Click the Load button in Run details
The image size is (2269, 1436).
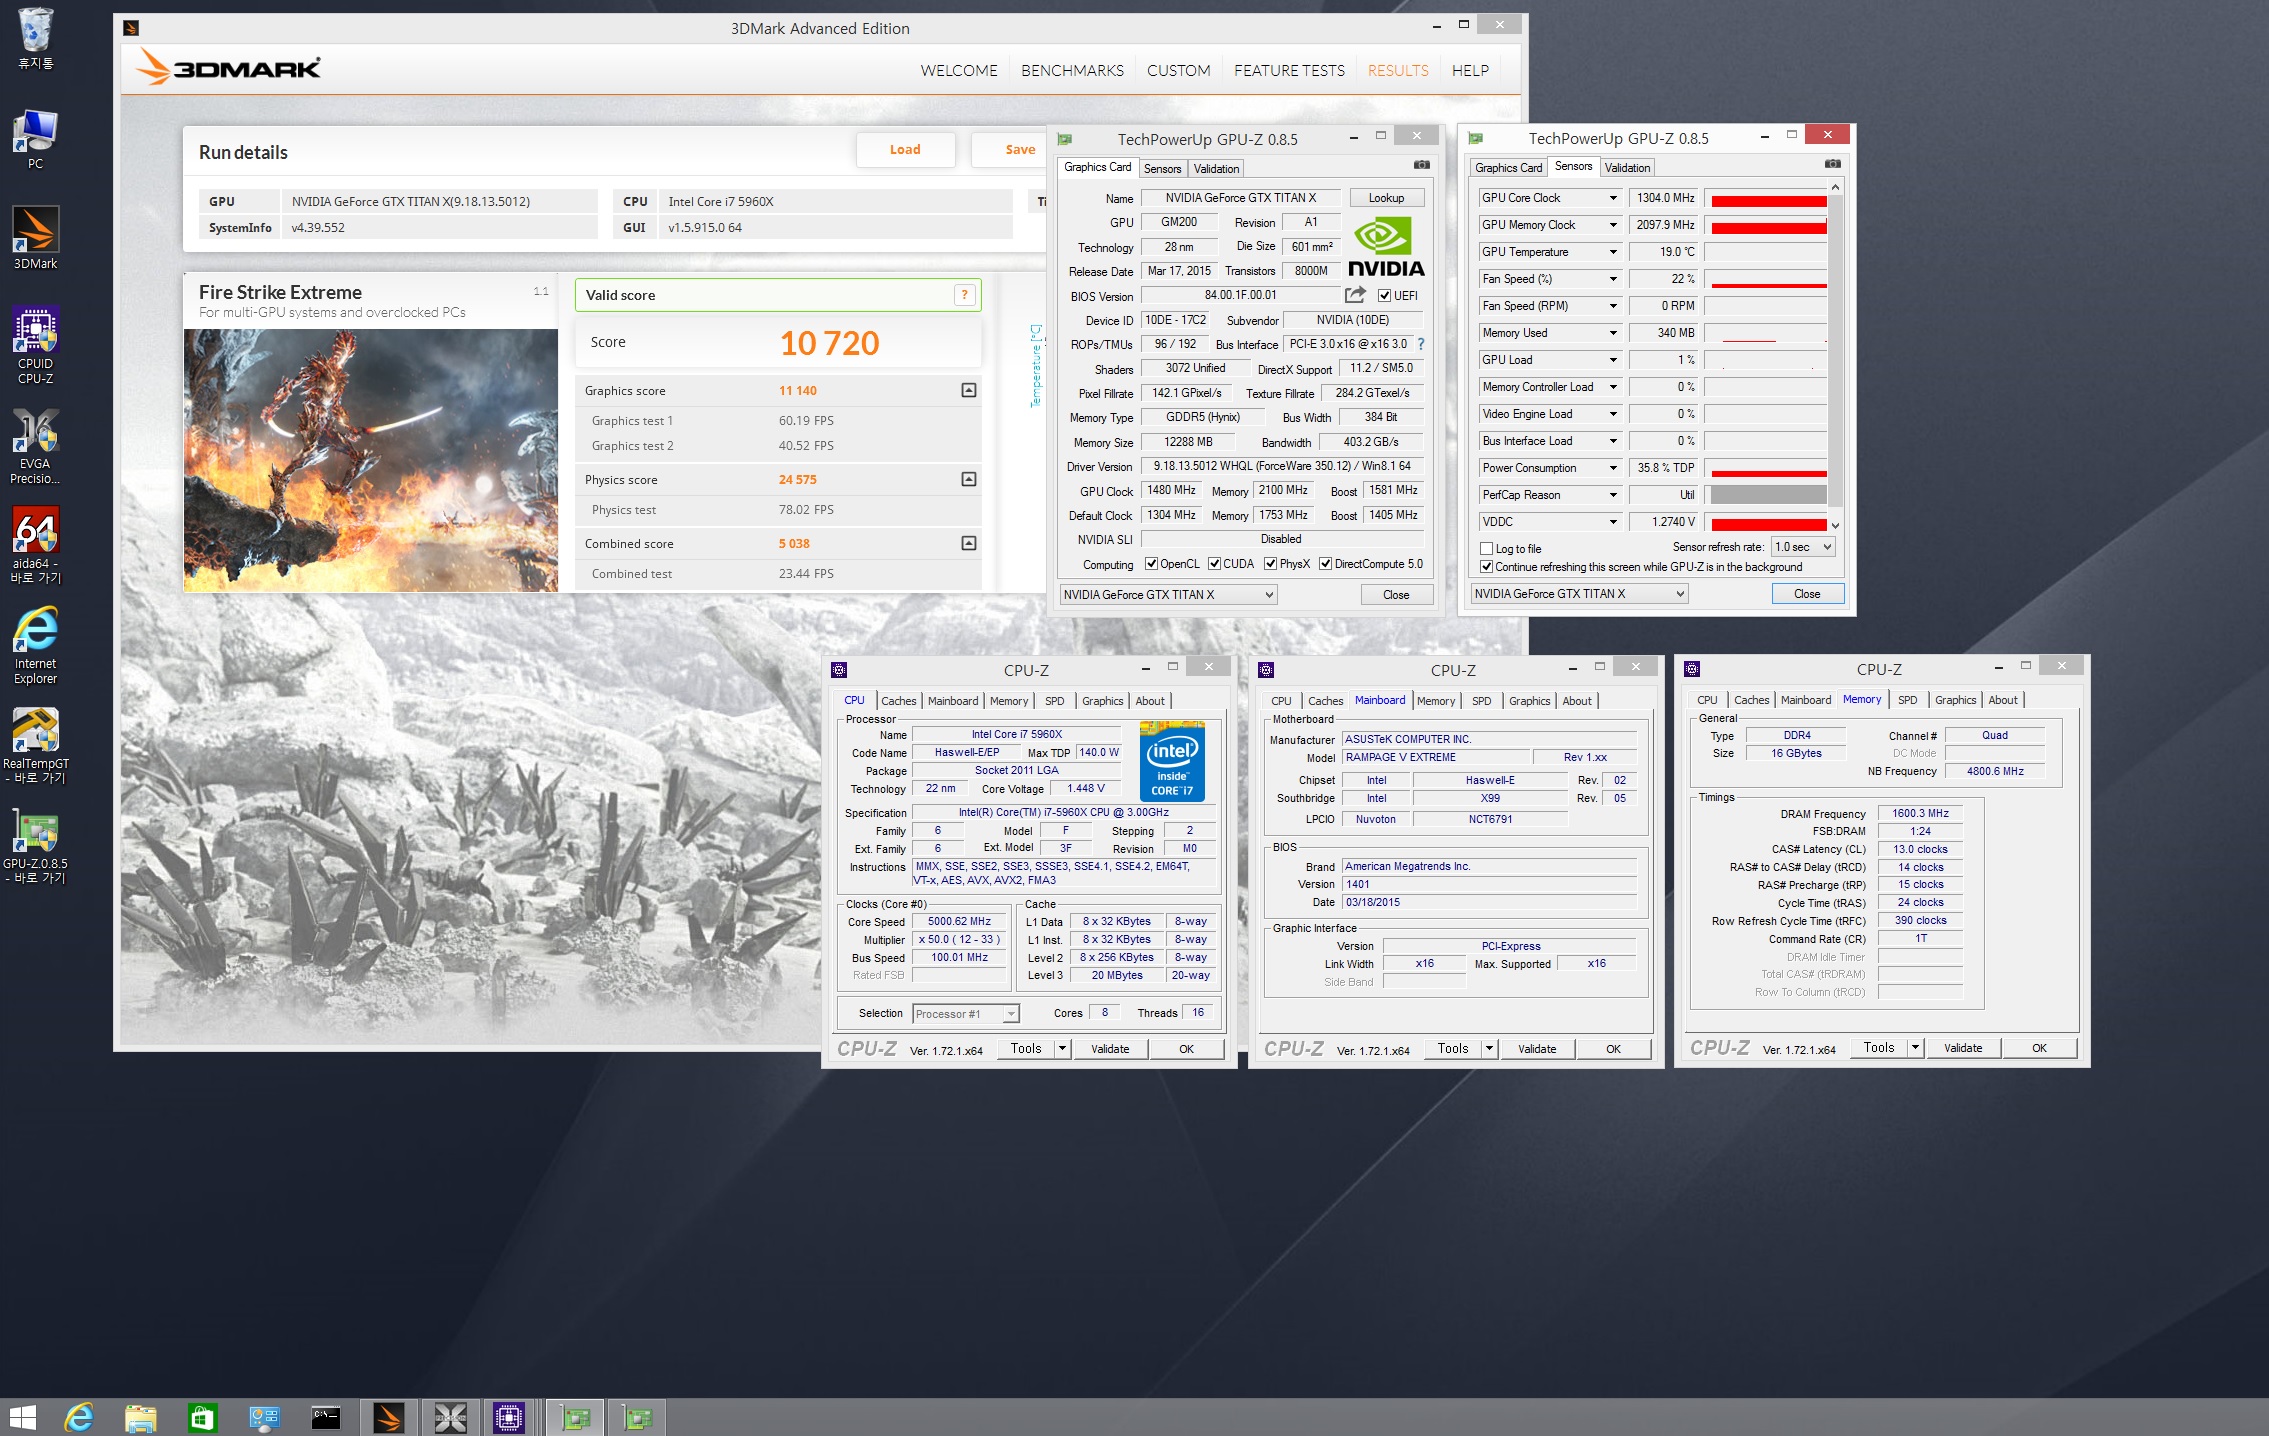click(905, 150)
